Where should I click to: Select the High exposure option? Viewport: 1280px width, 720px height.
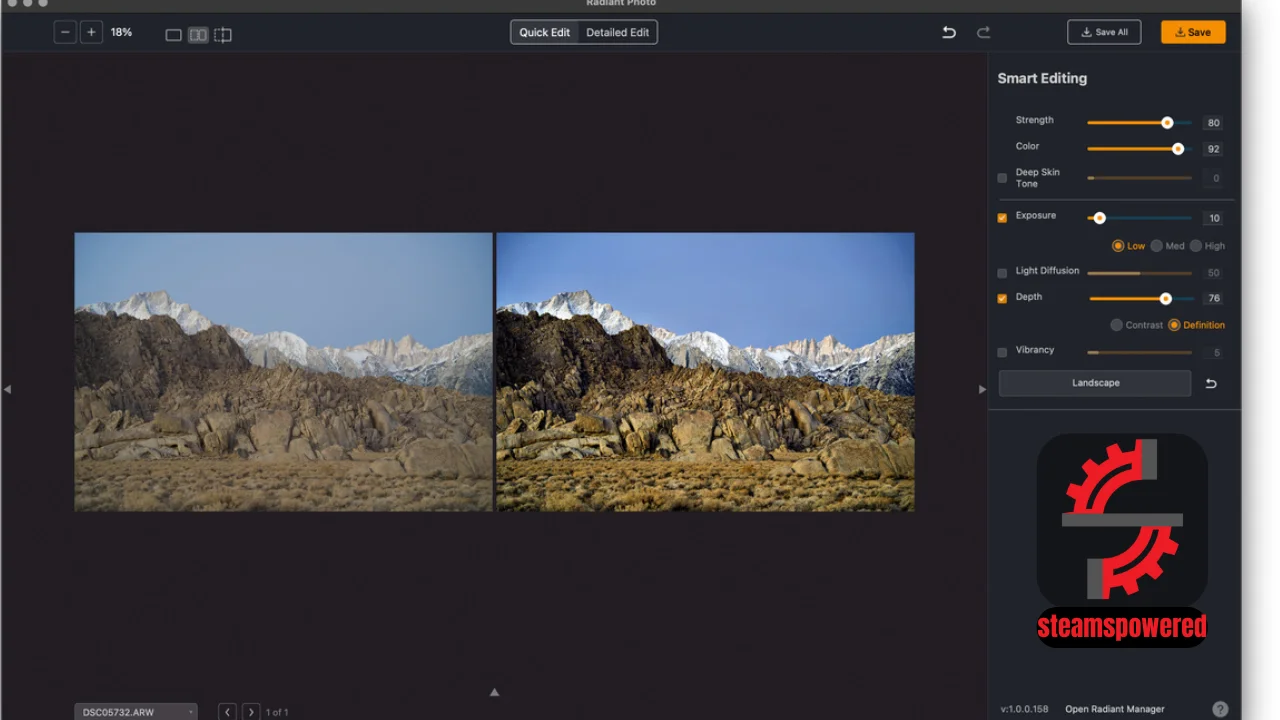click(1195, 246)
